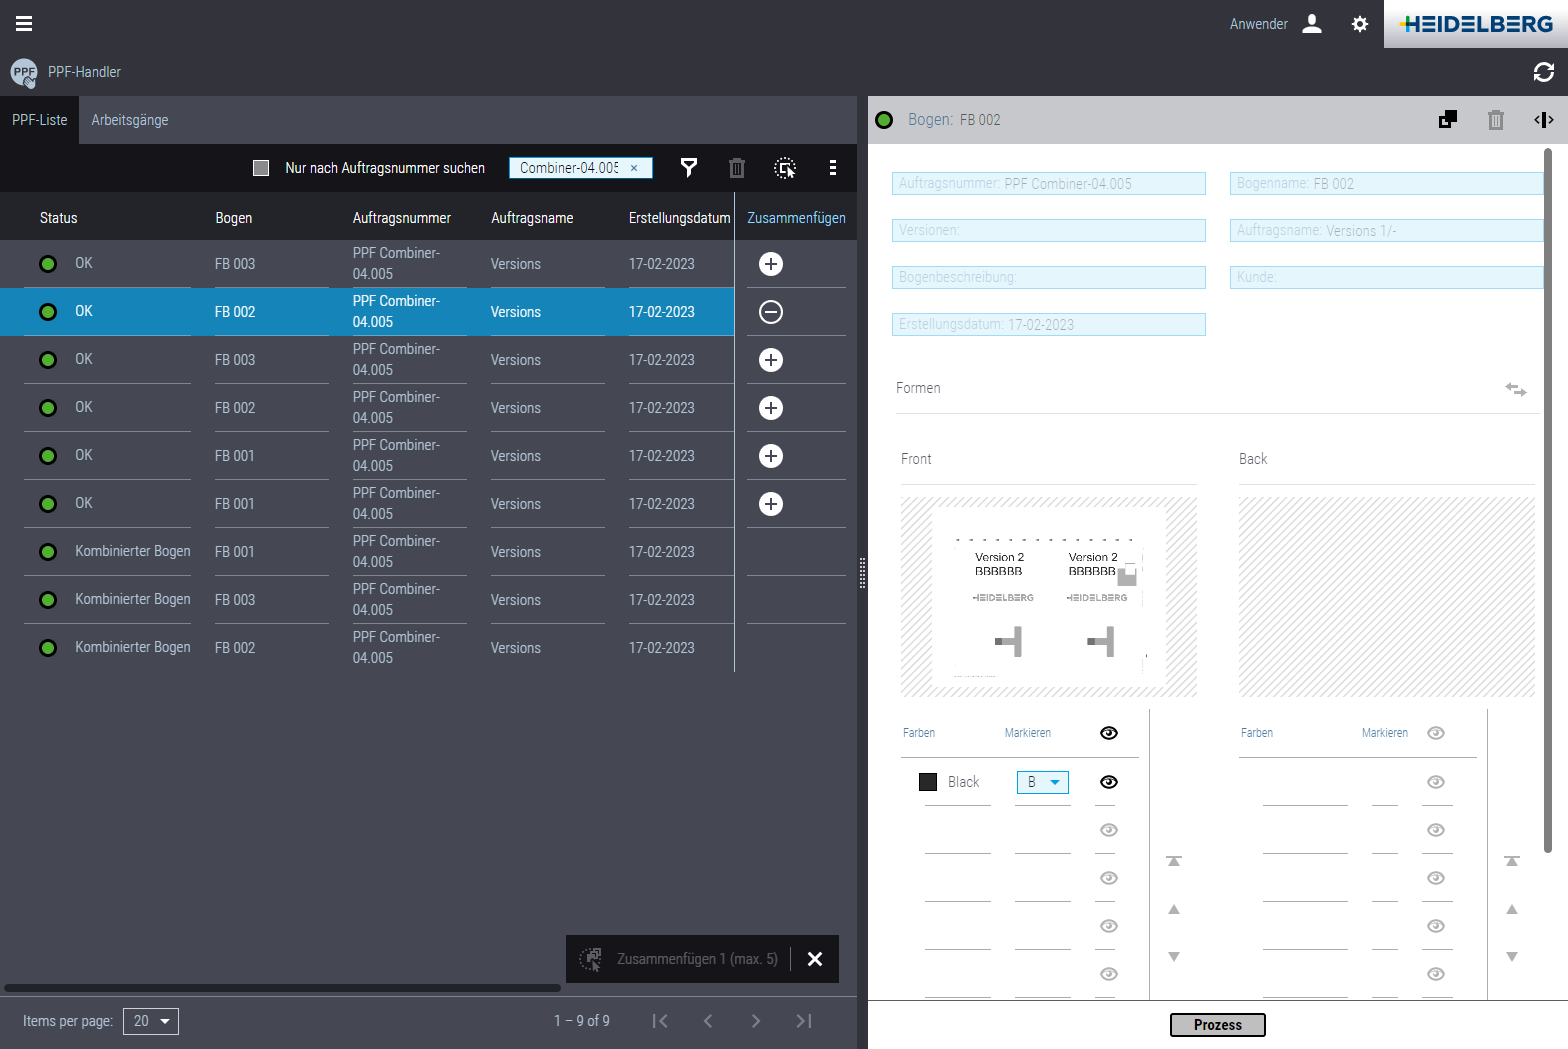Image resolution: width=1568 pixels, height=1049 pixels.
Task: Collapse the Bogen detail panel splitter icon
Action: point(1543,120)
